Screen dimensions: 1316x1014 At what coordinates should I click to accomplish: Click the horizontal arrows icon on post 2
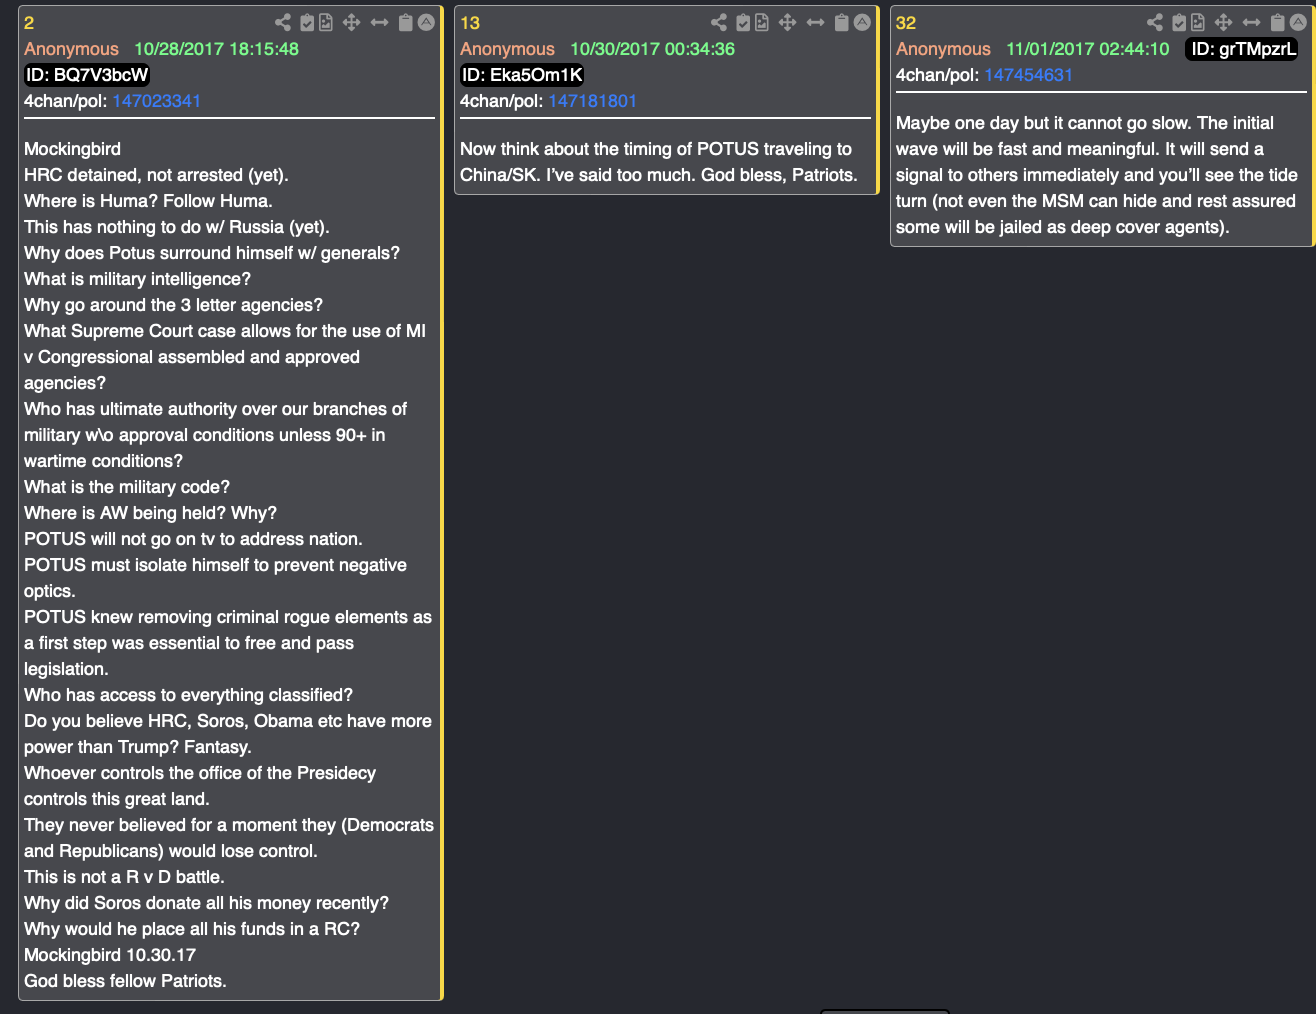379,22
